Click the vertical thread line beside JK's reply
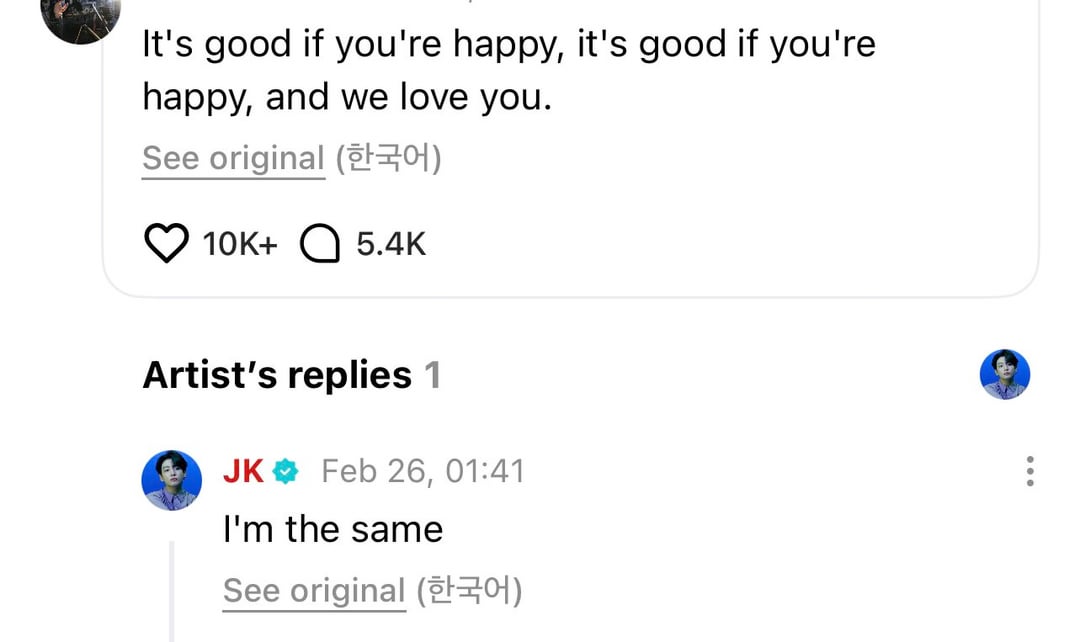 click(171, 590)
